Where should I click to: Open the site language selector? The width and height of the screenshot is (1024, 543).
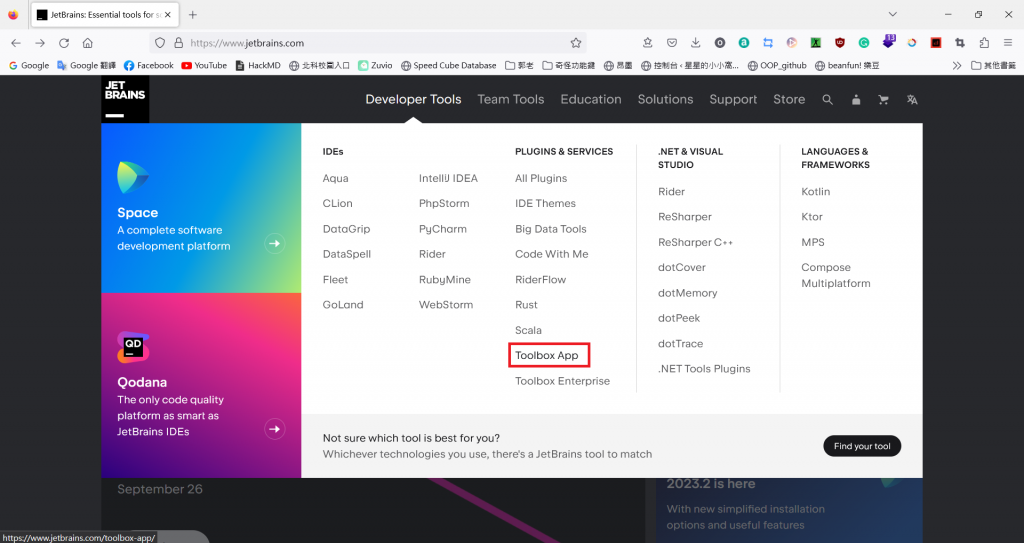pyautogui.click(x=912, y=100)
